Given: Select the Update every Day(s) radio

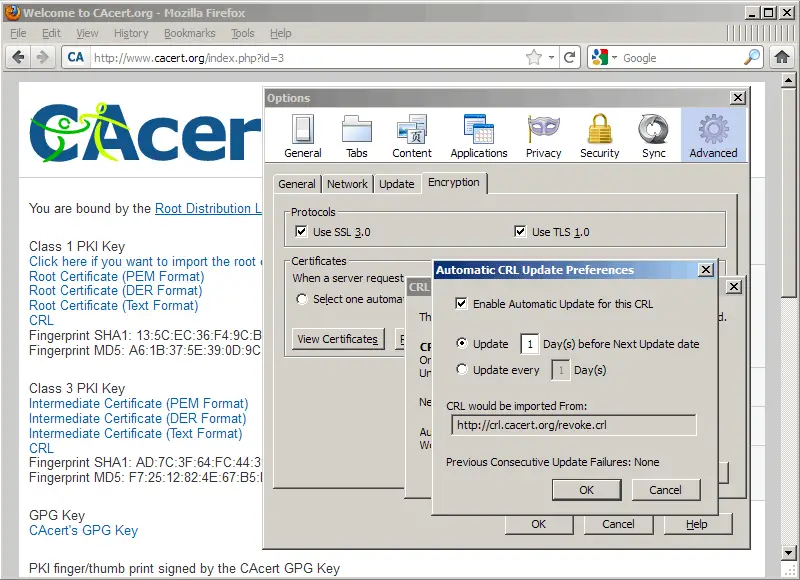Looking at the screenshot, I should click(x=461, y=369).
